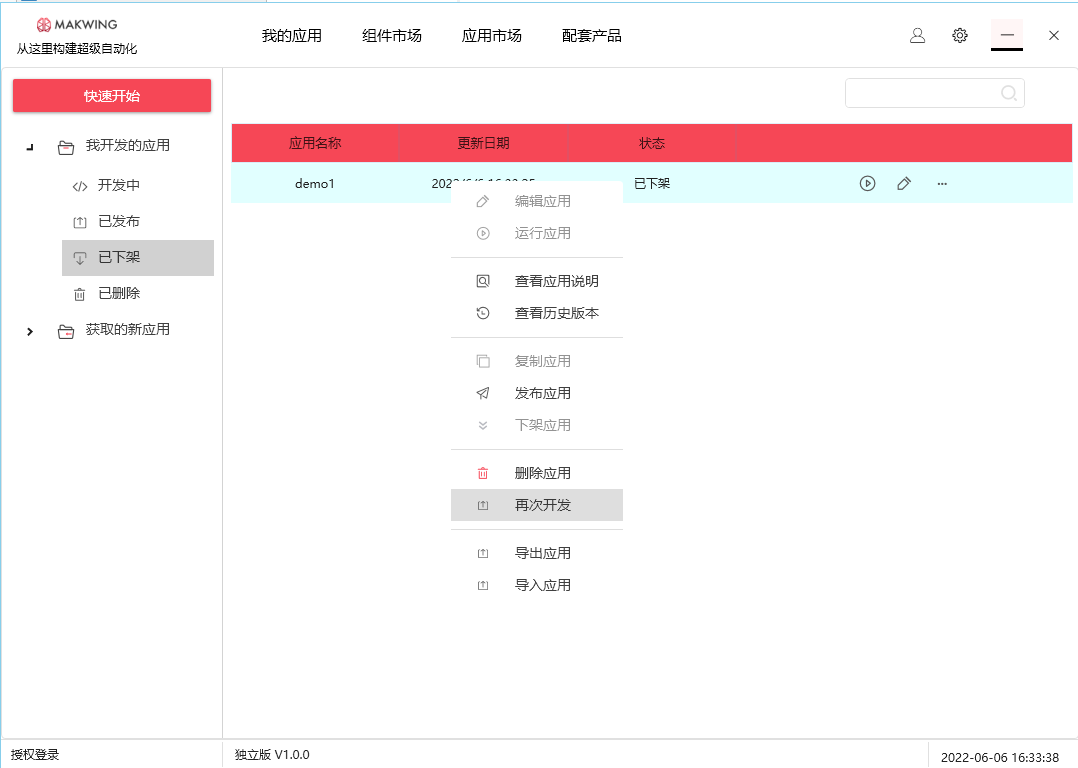This screenshot has height=768, width=1078.
Task: Click the user account icon in the top bar
Action: 917,35
